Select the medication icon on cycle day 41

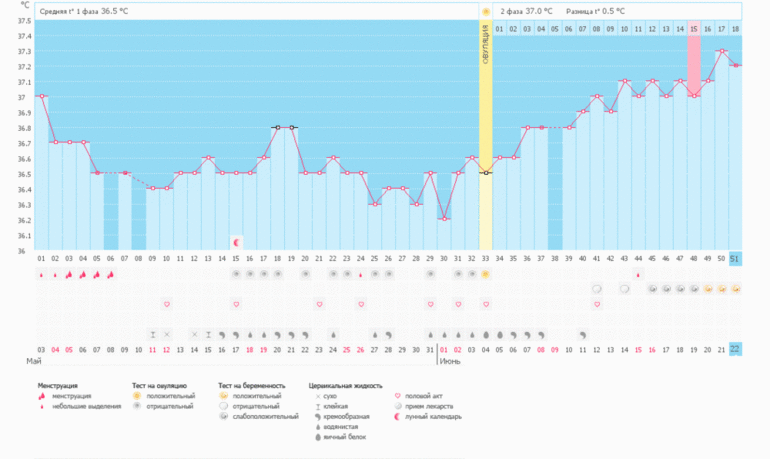(x=596, y=289)
